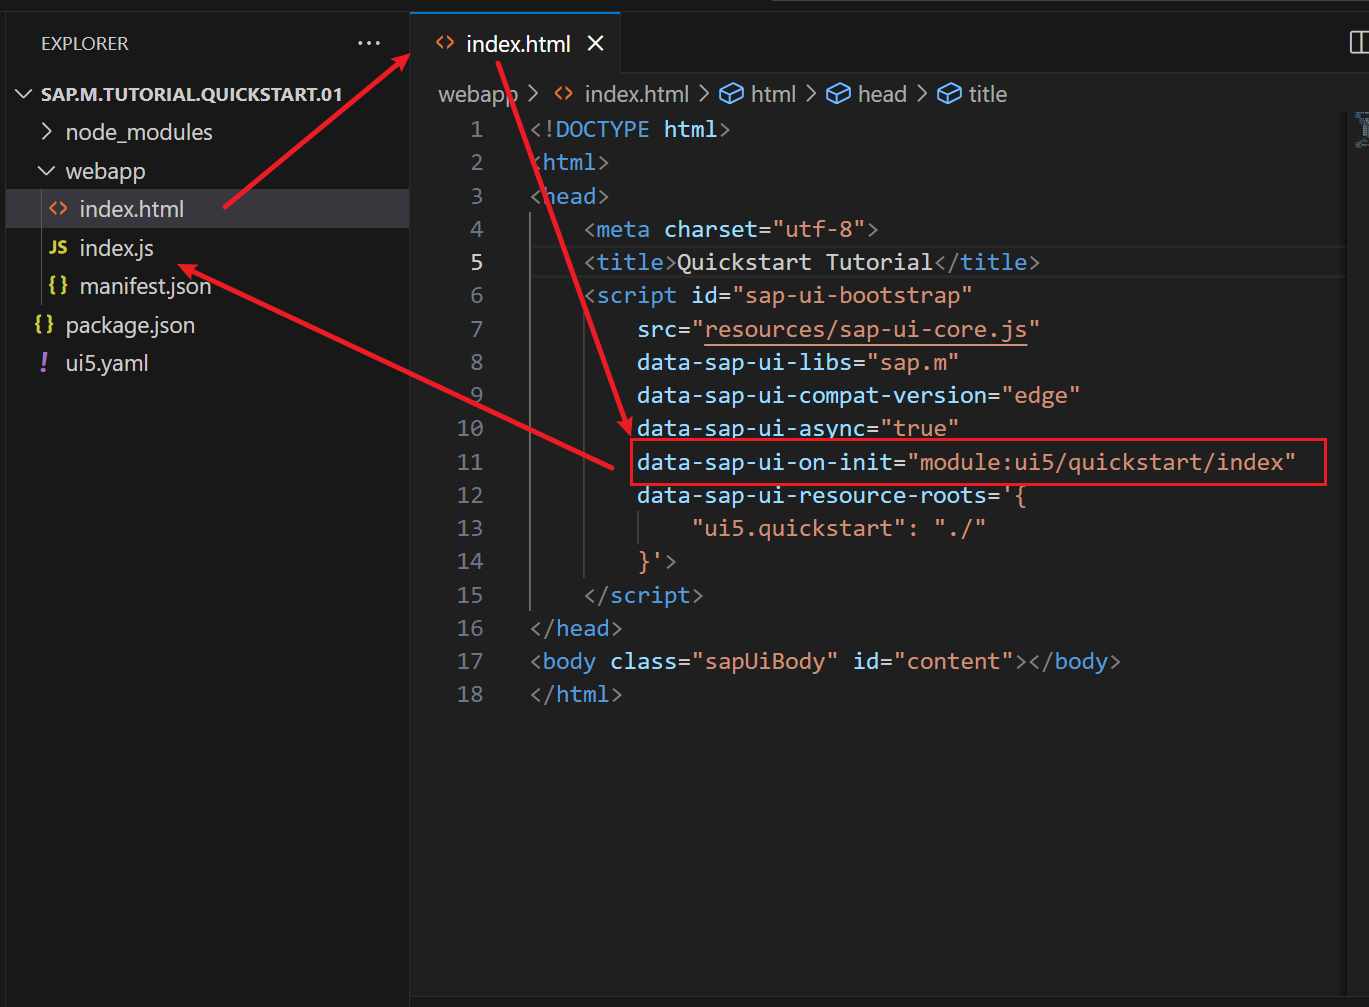This screenshot has width=1369, height=1007.
Task: Open manifest.json in the file tree
Action: click(x=145, y=286)
